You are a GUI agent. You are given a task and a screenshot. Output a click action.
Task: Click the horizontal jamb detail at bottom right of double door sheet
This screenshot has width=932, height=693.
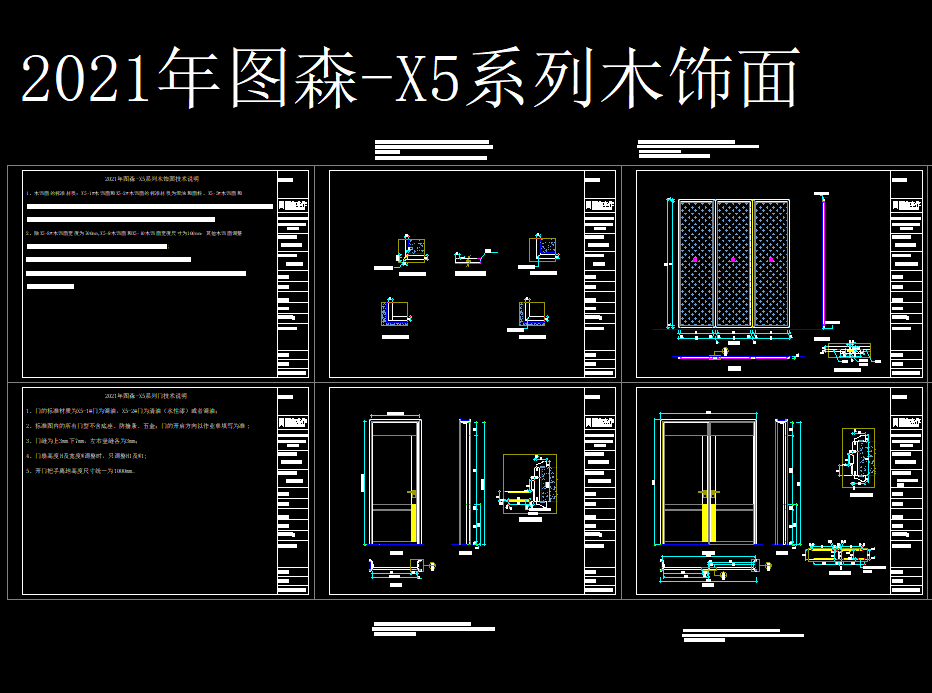(x=839, y=554)
